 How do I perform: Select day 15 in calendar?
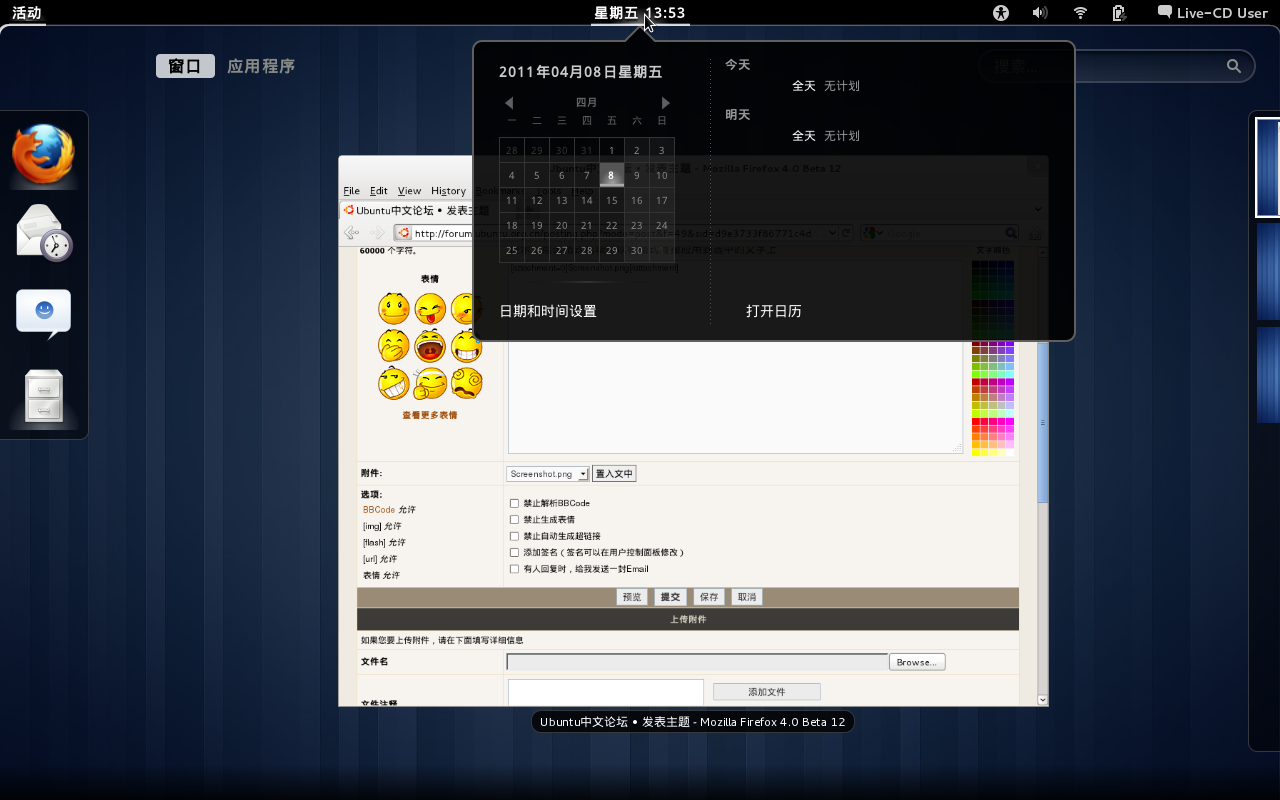click(x=612, y=200)
